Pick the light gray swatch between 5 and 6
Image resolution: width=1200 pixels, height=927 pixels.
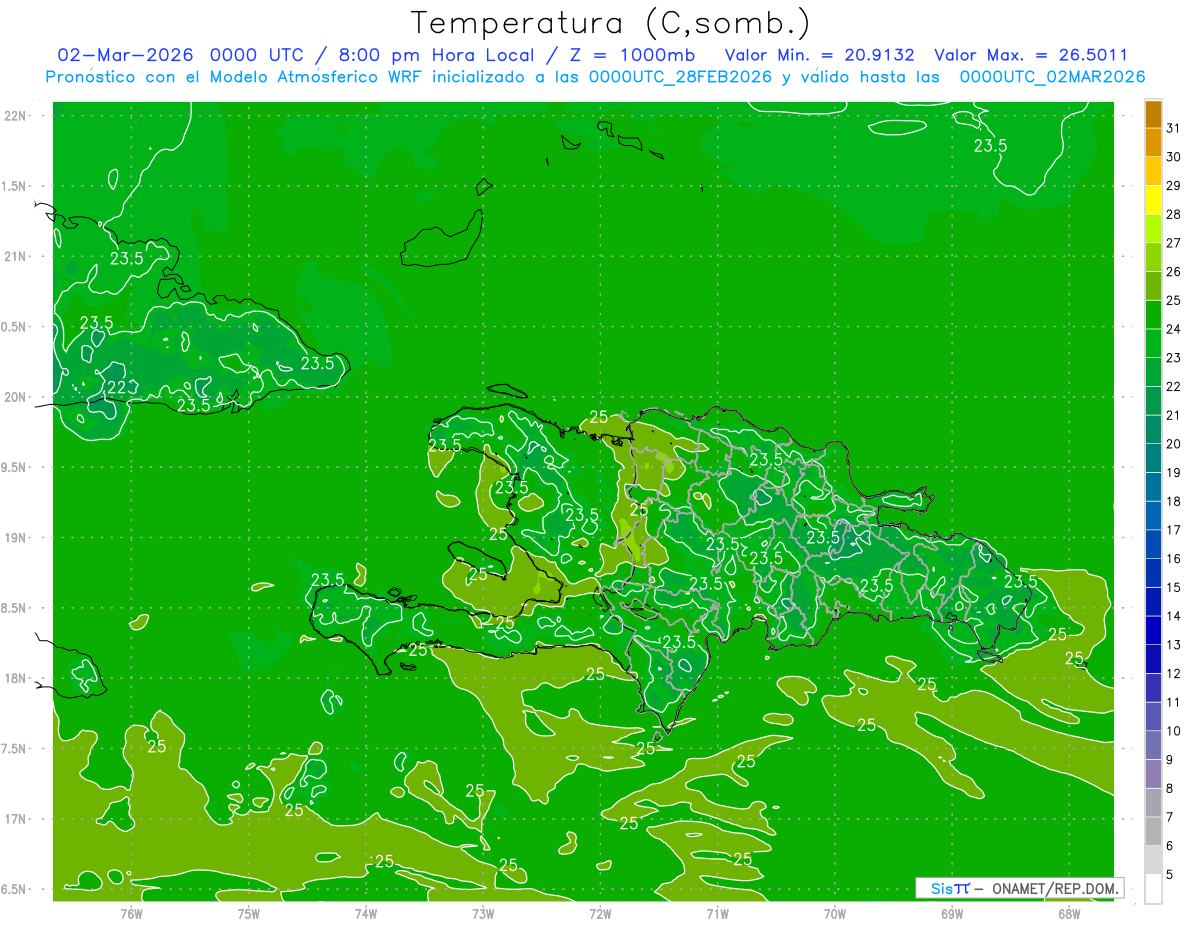(x=1153, y=860)
